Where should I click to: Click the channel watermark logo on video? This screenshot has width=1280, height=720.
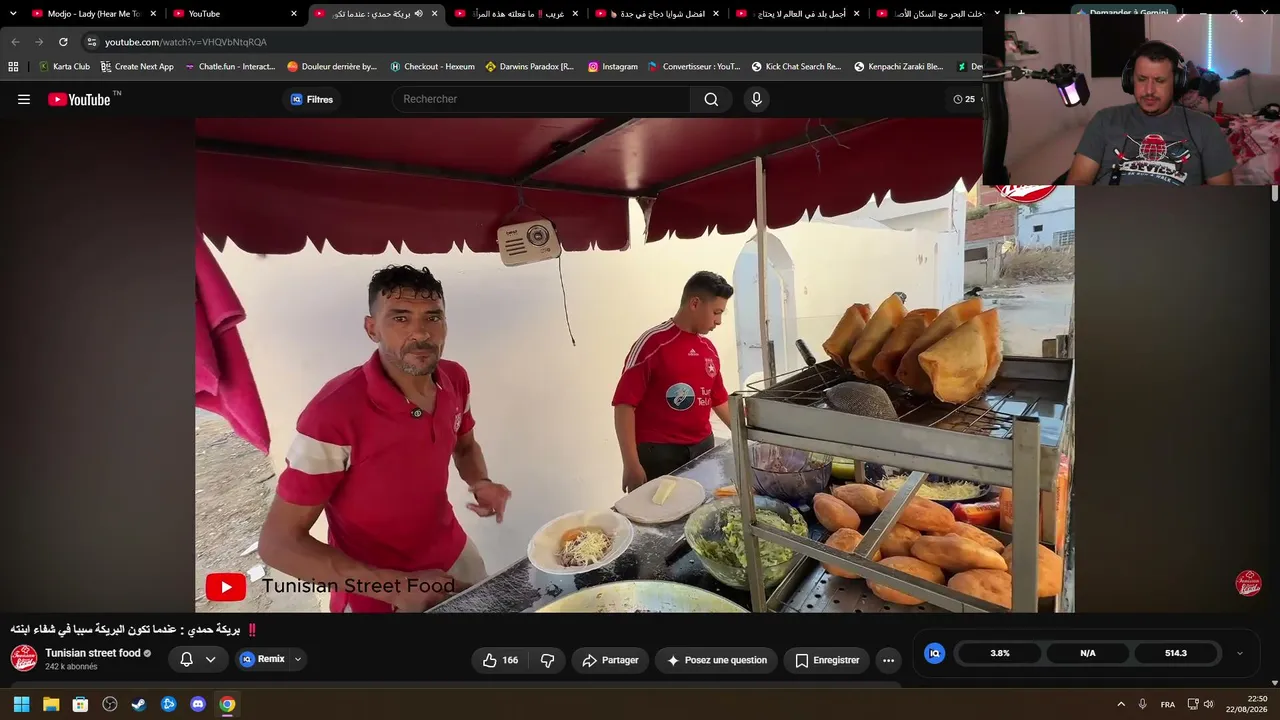point(1248,583)
